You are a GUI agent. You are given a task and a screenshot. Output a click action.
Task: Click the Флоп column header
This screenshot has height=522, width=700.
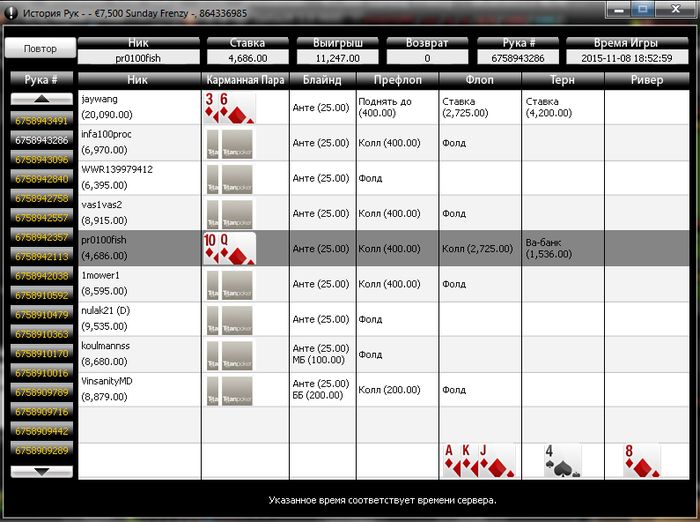(x=480, y=80)
